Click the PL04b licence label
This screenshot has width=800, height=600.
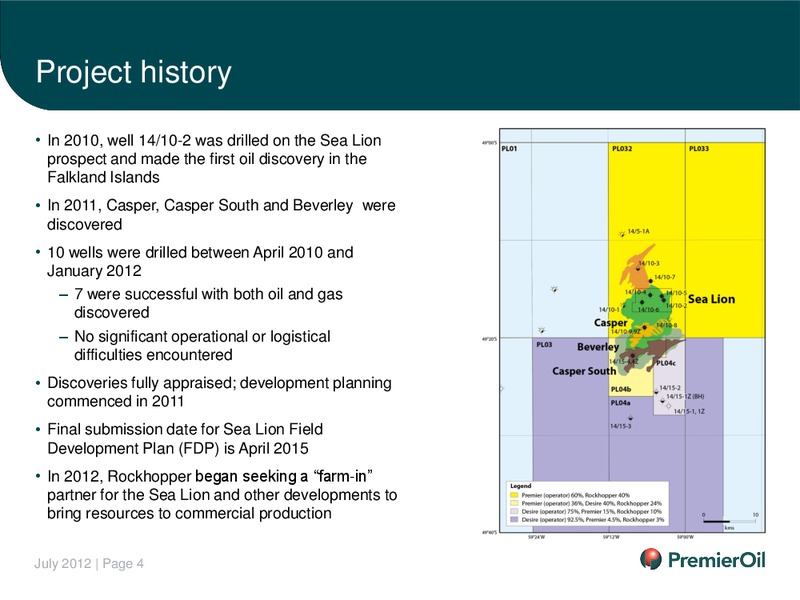[x=621, y=389]
